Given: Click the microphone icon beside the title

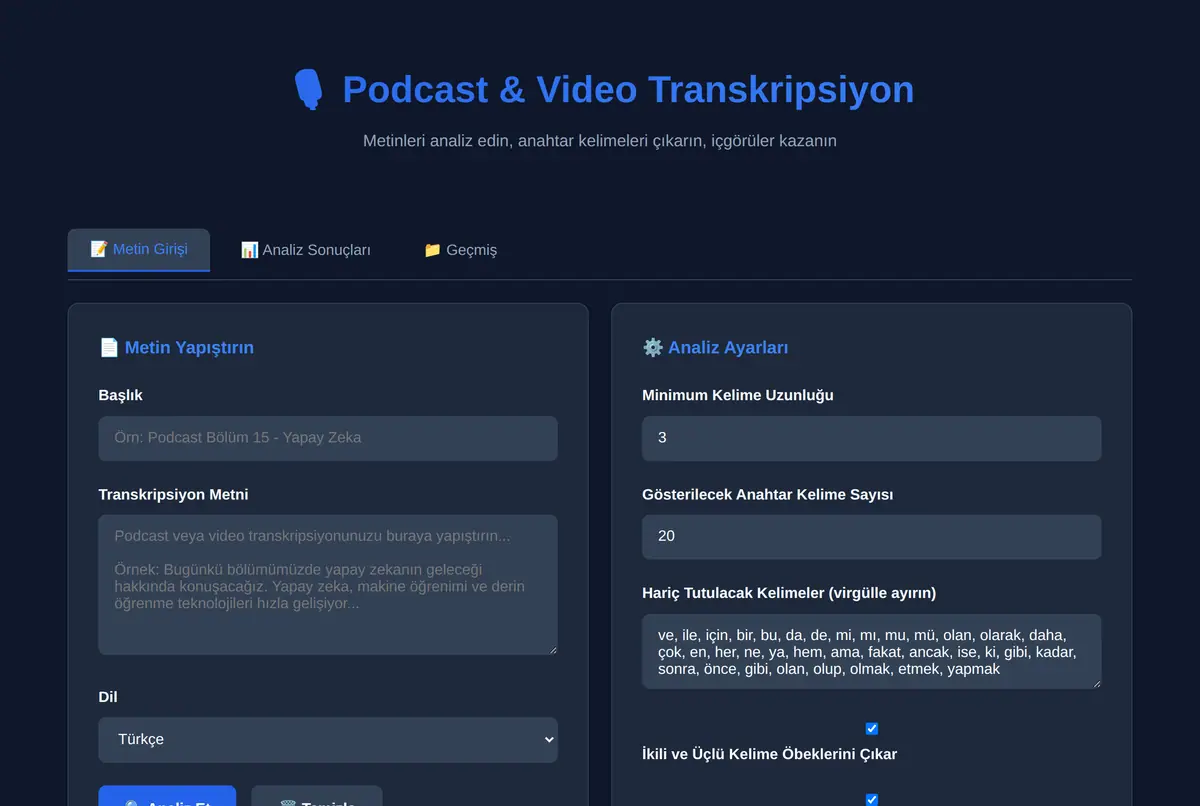Looking at the screenshot, I should pos(308,89).
